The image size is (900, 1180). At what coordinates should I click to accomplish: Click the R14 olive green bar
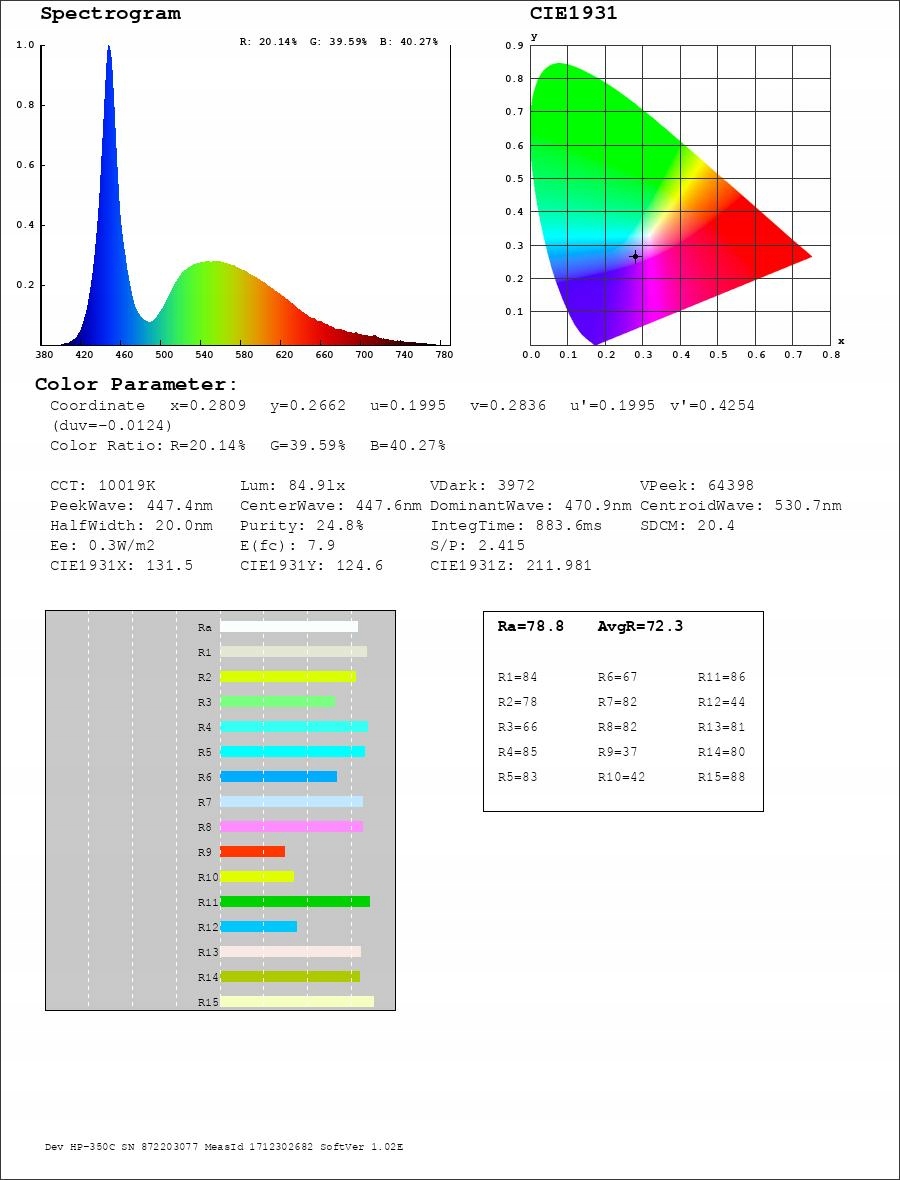pos(290,977)
